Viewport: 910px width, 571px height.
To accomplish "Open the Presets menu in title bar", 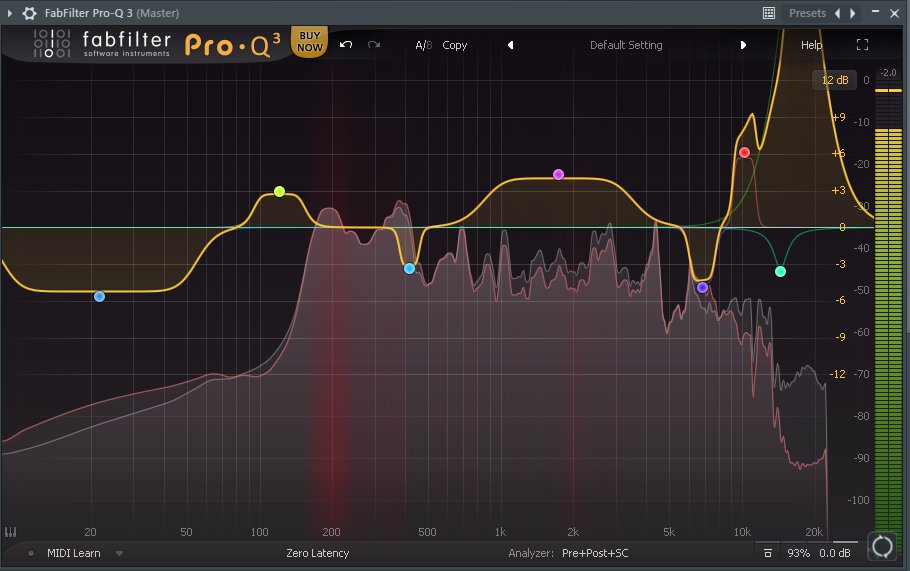I will click(x=807, y=13).
